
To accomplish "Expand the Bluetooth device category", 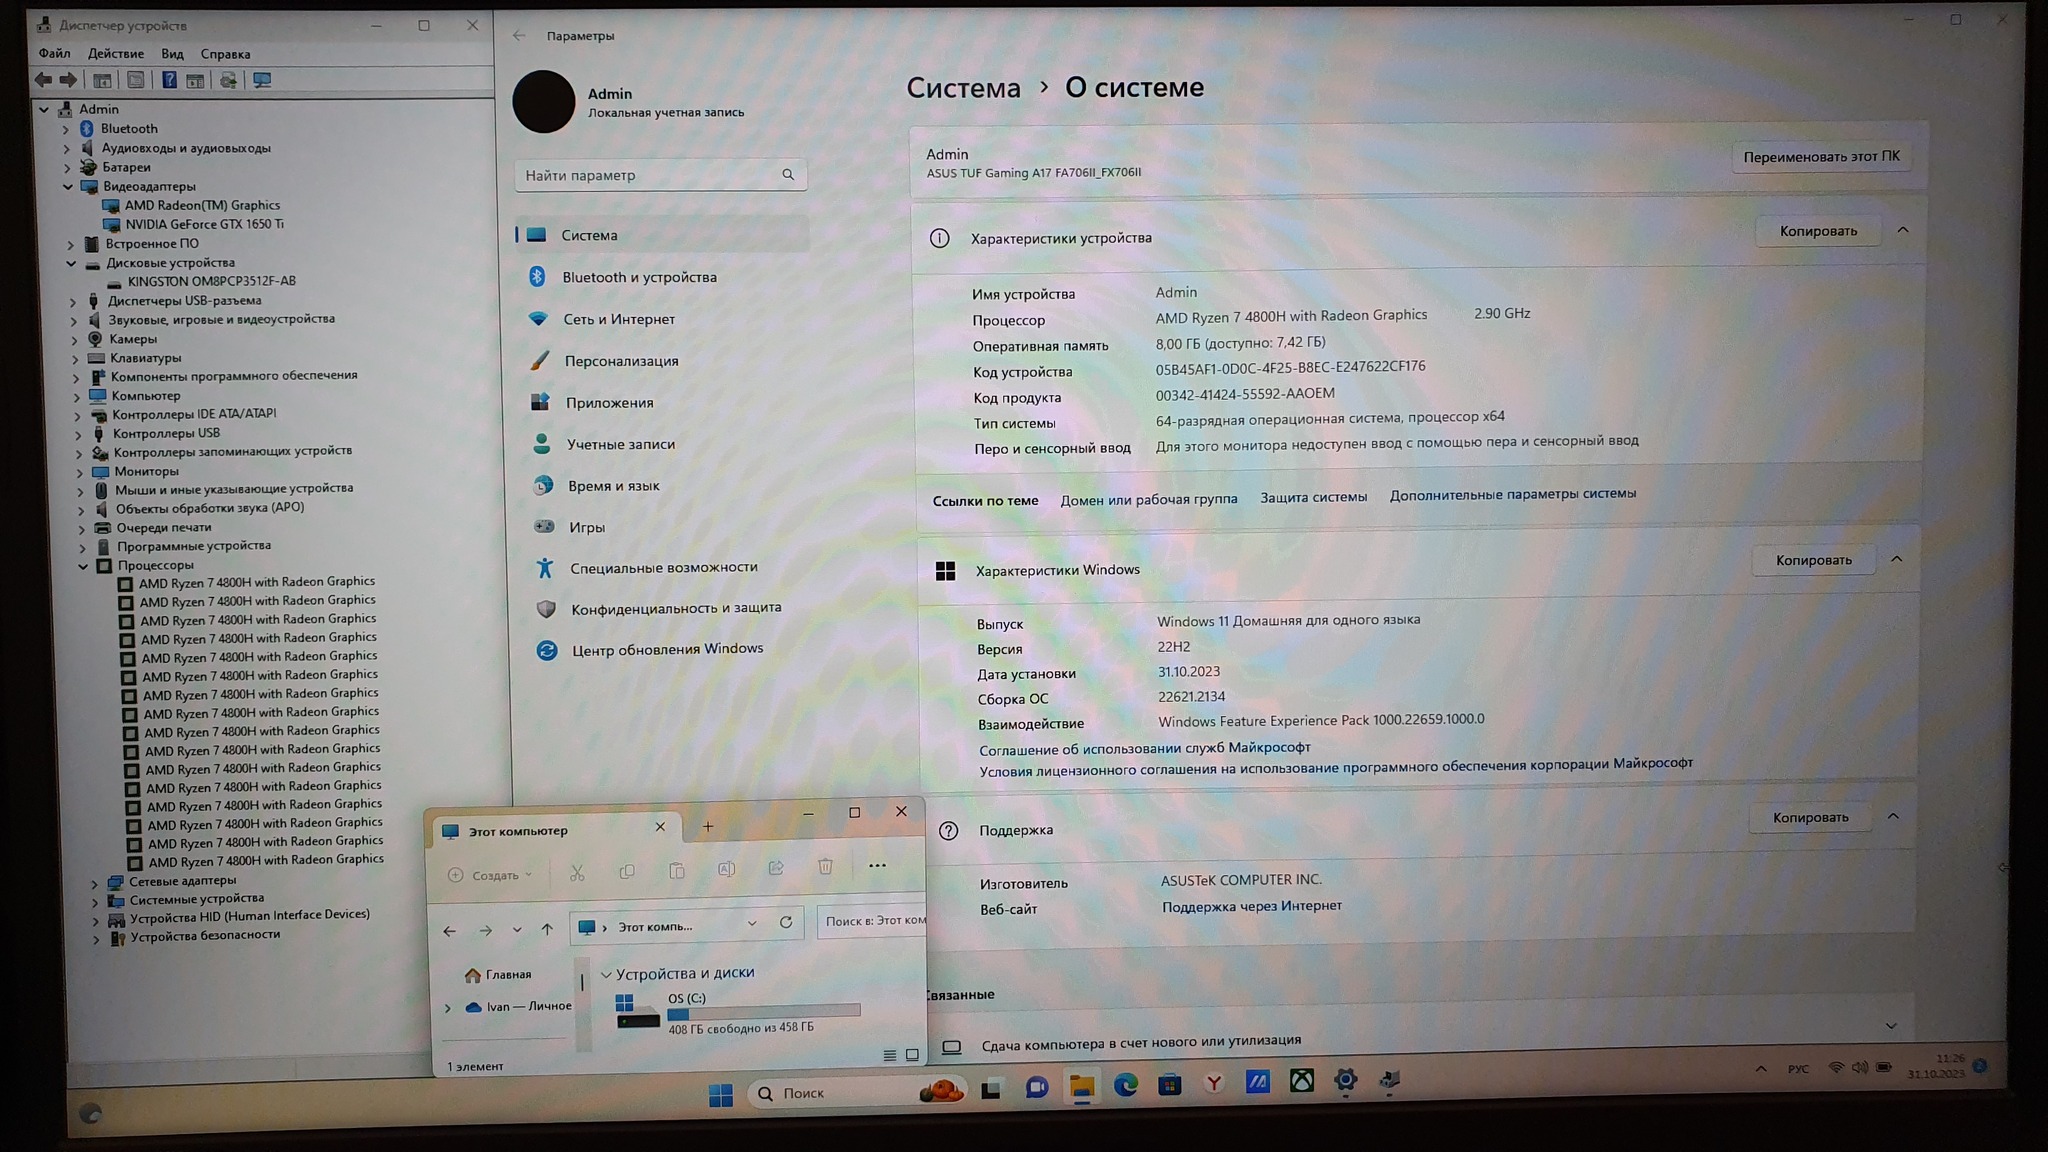I will coord(66,129).
